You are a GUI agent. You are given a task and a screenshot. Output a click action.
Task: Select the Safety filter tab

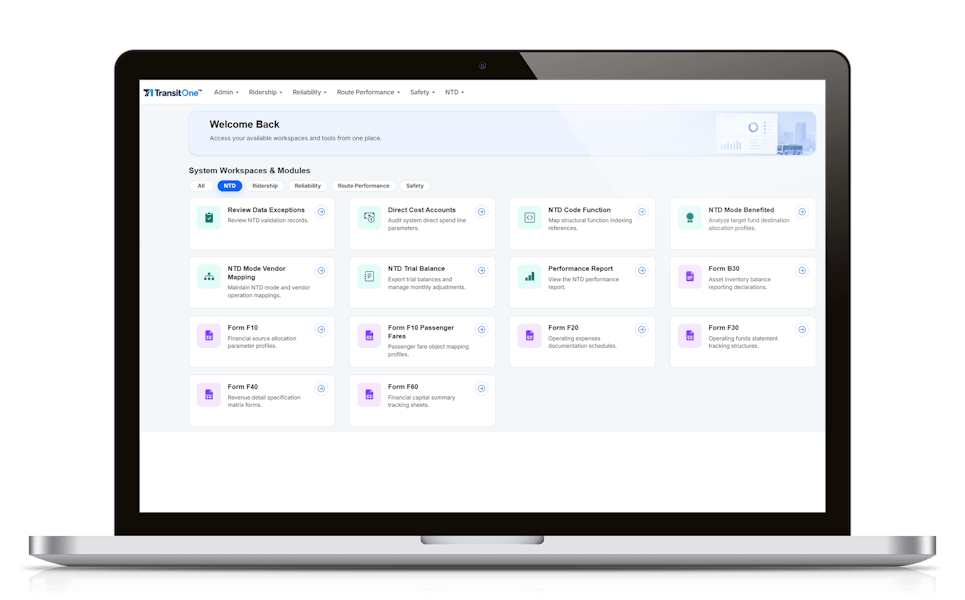pos(415,186)
